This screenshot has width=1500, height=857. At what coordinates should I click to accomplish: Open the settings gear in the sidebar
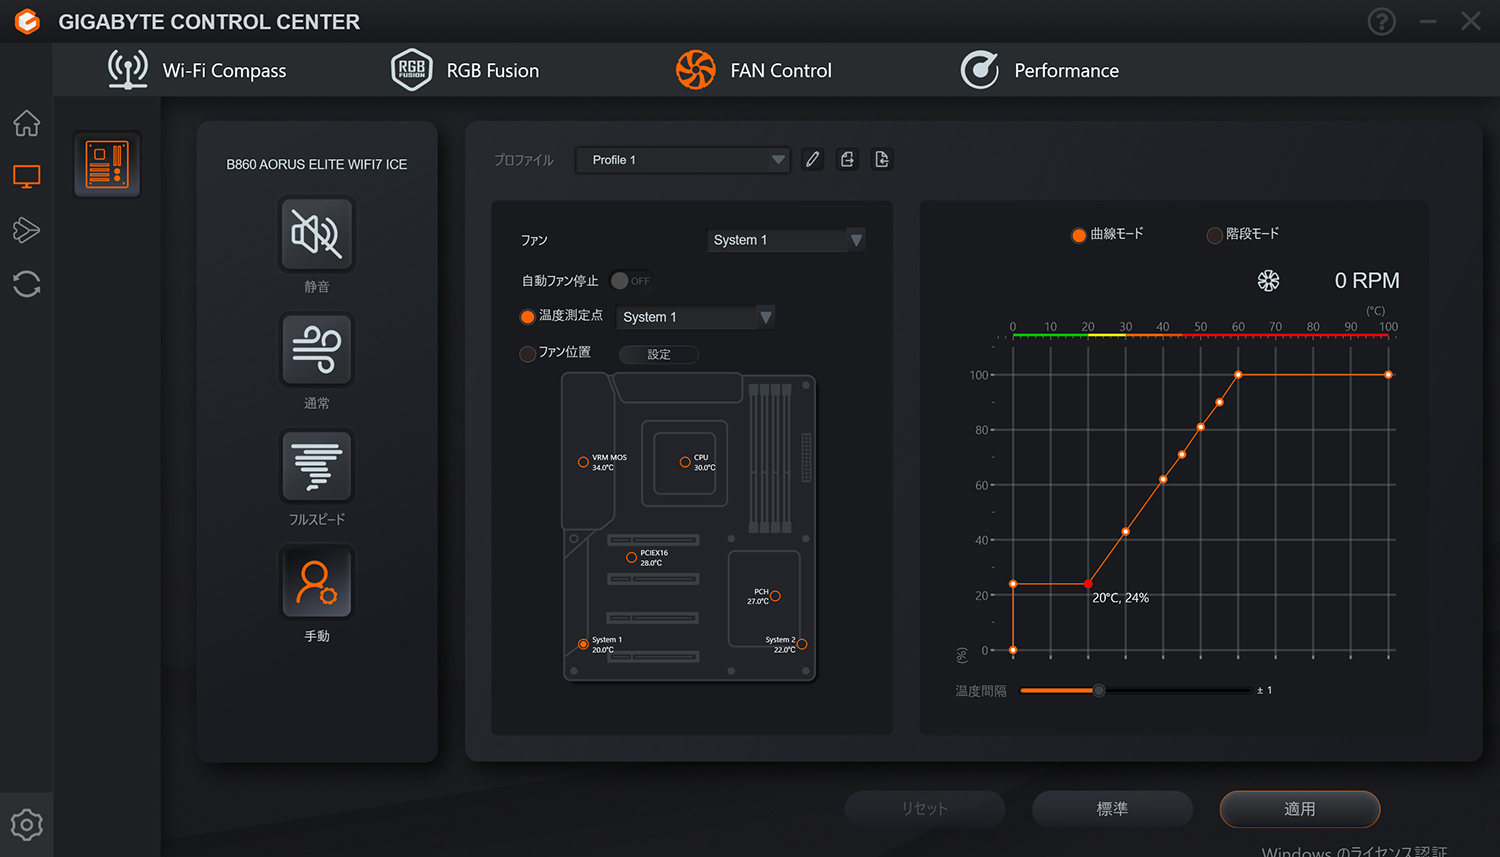click(x=27, y=825)
